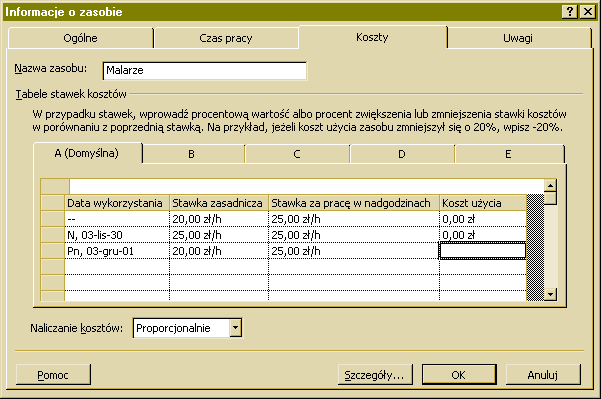Click the entry bar above the table
This screenshot has height=399, width=601.
[x=307, y=186]
